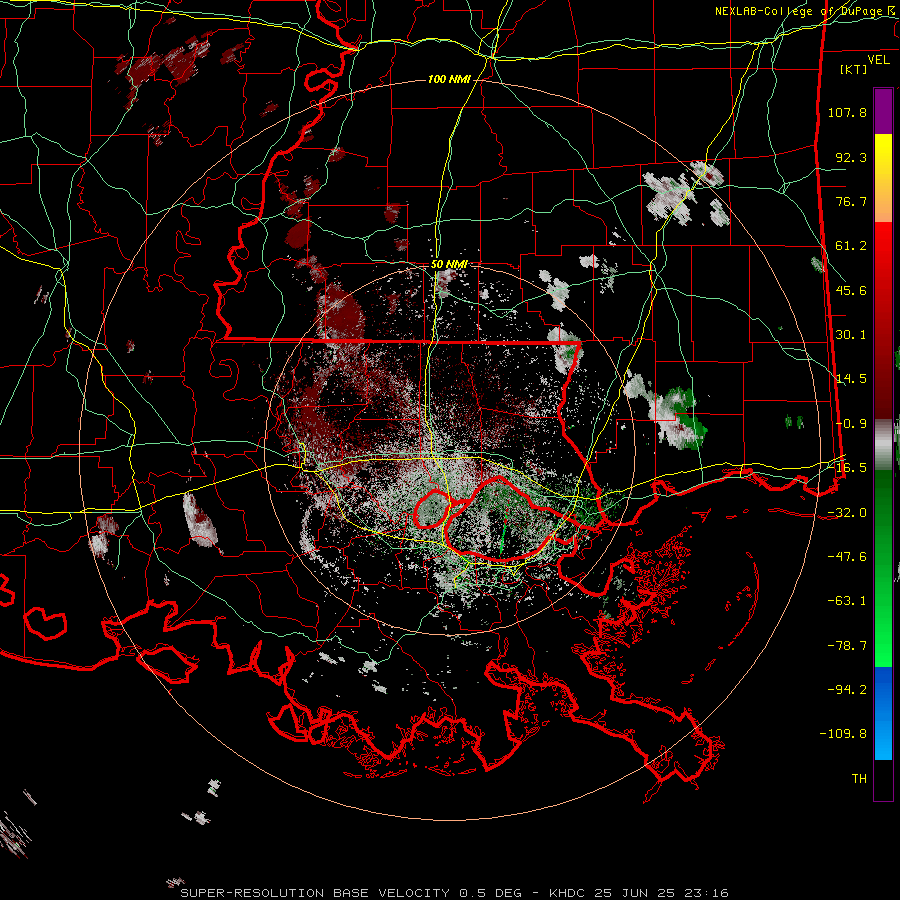The height and width of the screenshot is (900, 900).
Task: Click the 107.8 legend value
Action: tap(847, 112)
